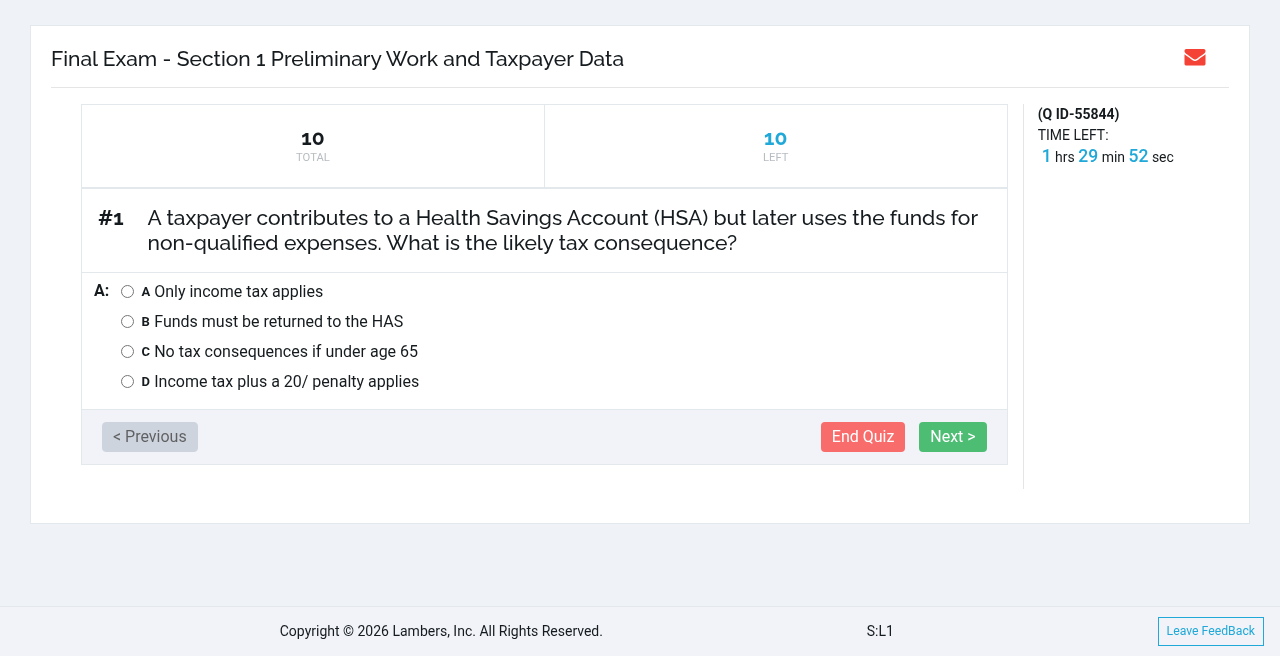Screen dimensions: 1280x656
Task: Select answer A radio button
Action: tap(127, 292)
